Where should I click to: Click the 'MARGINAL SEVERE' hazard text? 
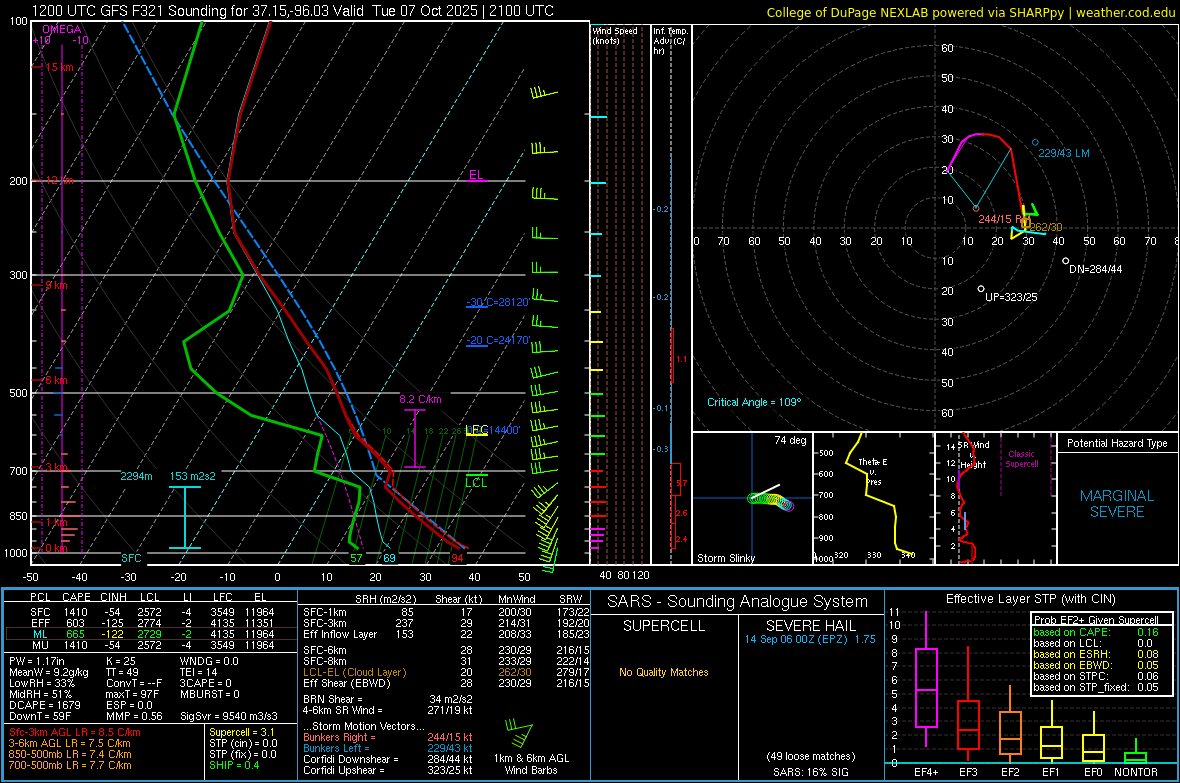click(x=1117, y=504)
